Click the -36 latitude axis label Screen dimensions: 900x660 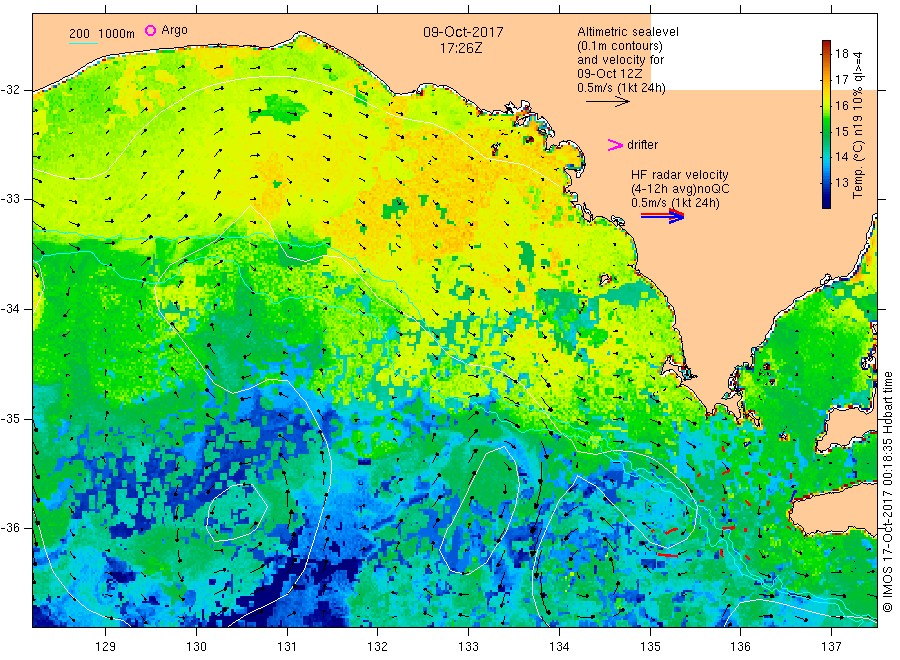(x=10, y=528)
